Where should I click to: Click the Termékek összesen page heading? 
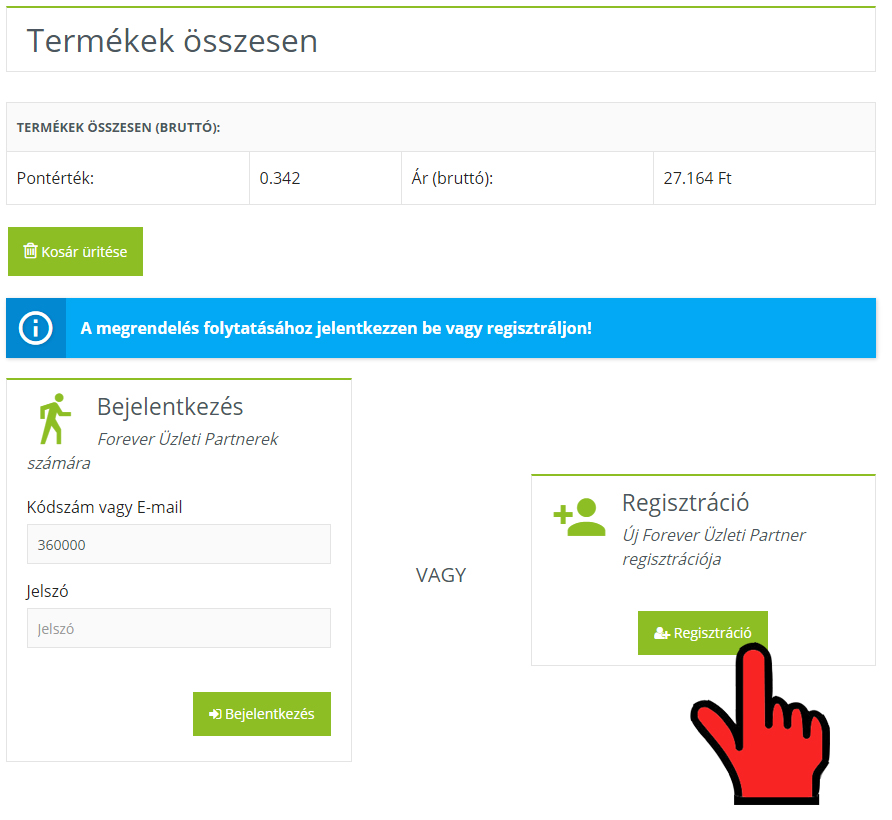tap(172, 41)
